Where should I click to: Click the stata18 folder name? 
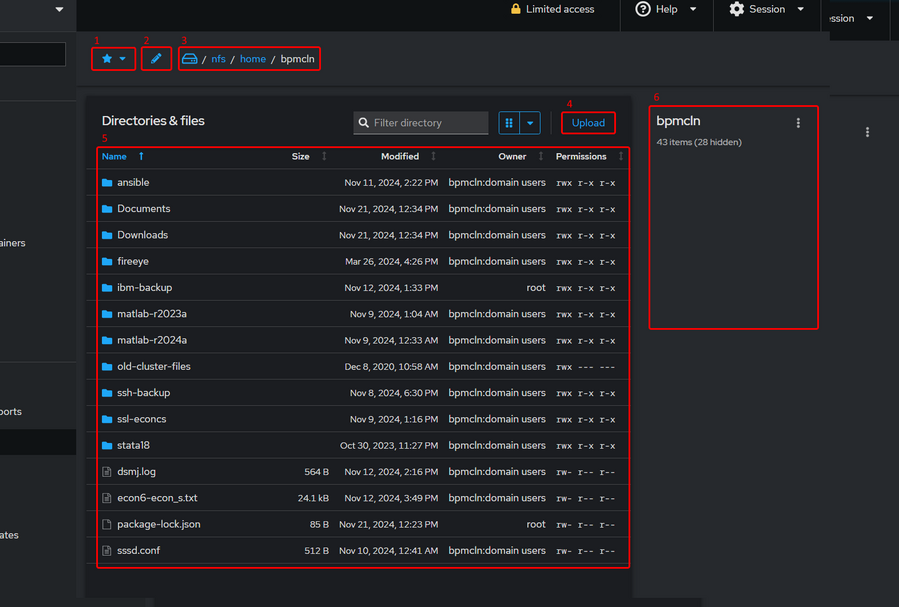pyautogui.click(x=133, y=445)
